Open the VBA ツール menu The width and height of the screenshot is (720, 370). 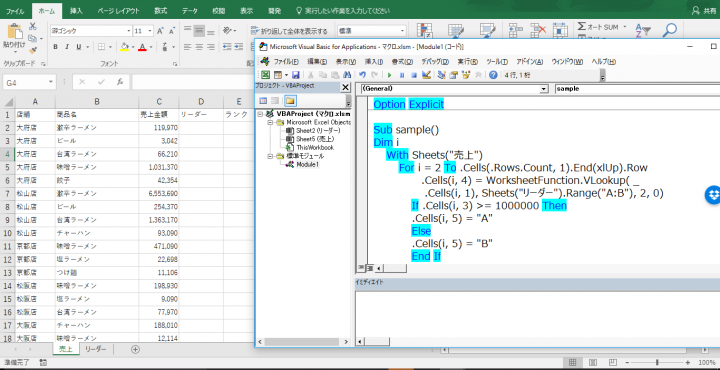tap(497, 62)
